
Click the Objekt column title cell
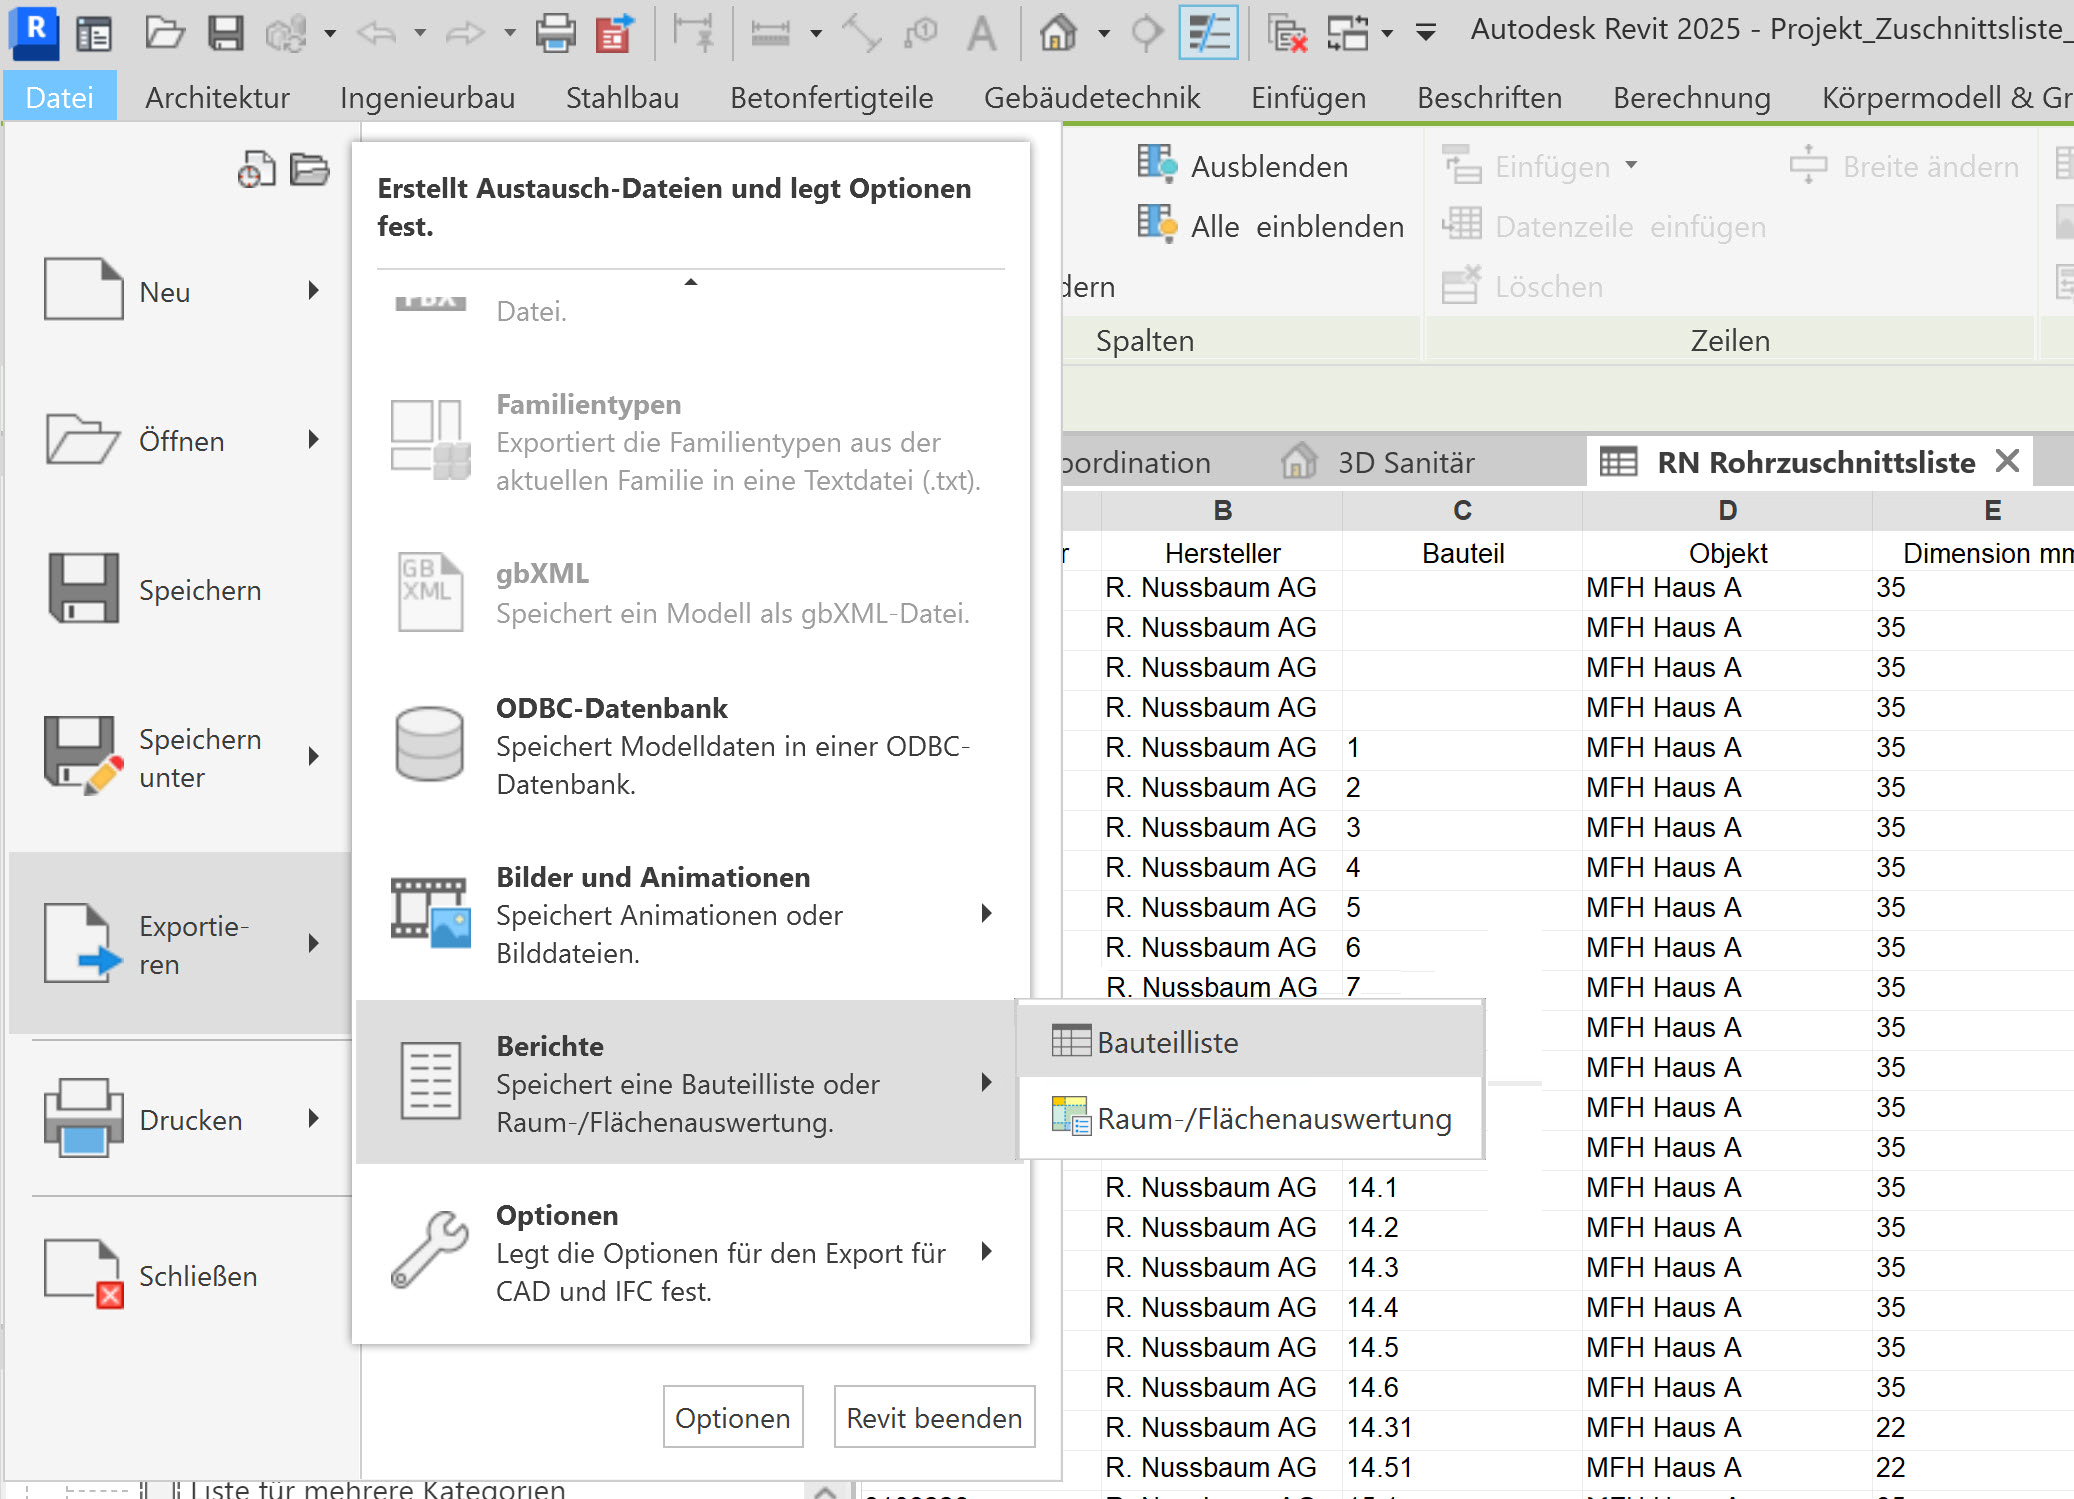tap(1727, 552)
